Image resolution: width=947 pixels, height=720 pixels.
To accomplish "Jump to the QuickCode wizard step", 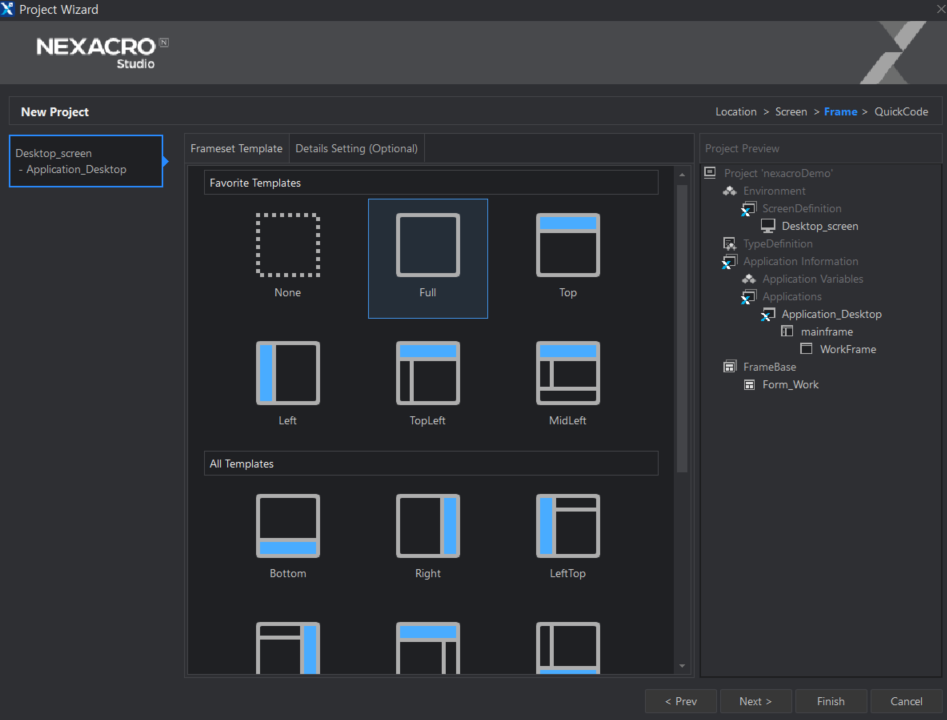I will coord(901,112).
